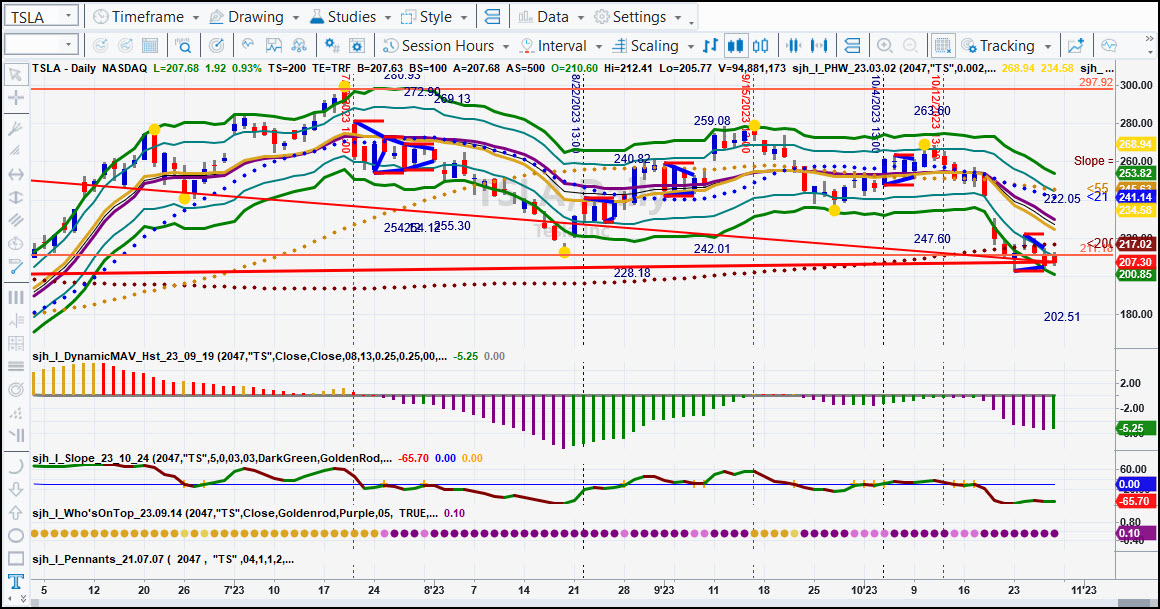The height and width of the screenshot is (609, 1160).
Task: Select the crosshair plus tool
Action: [15, 98]
